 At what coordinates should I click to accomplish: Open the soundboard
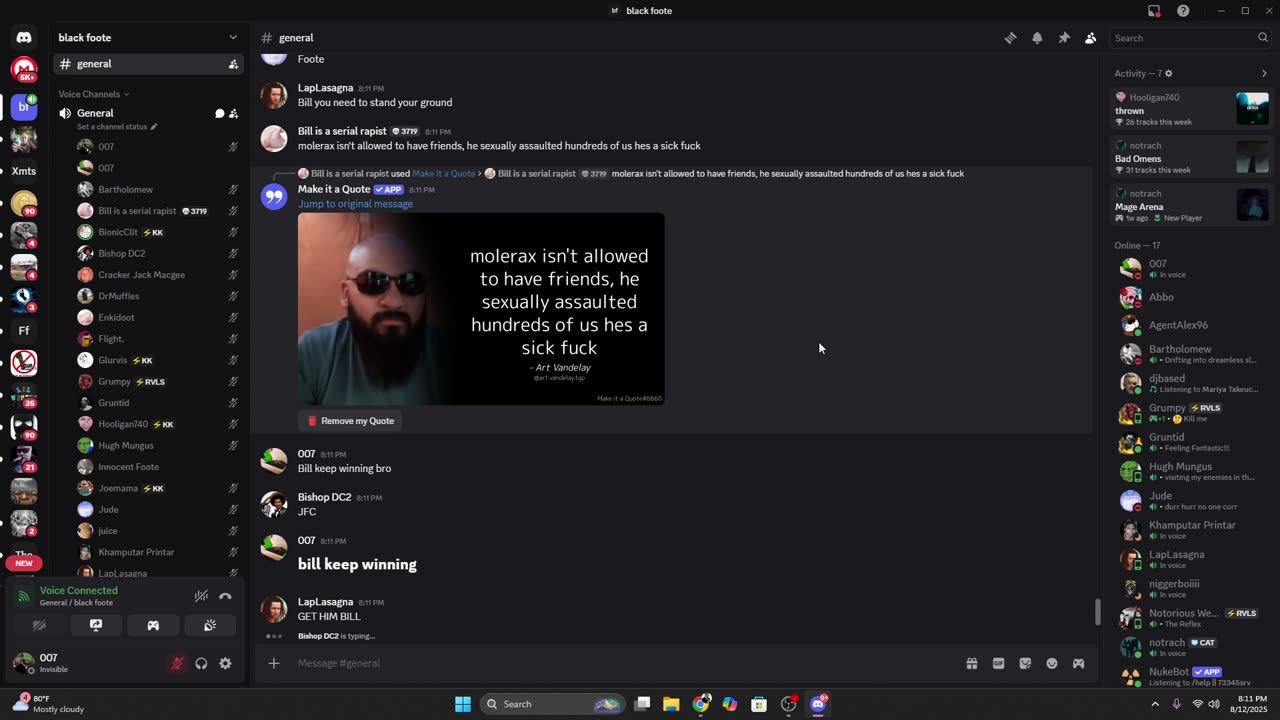click(210, 625)
